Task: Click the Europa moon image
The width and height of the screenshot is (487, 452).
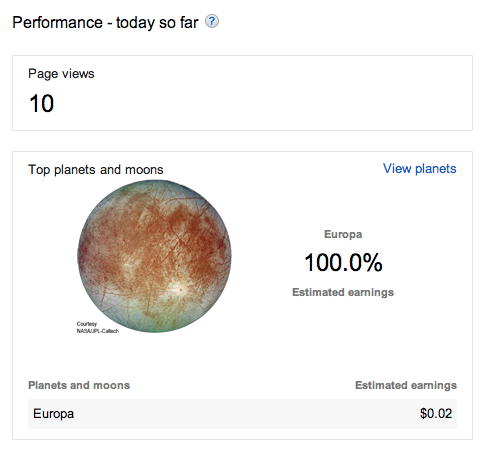Action: 154,256
